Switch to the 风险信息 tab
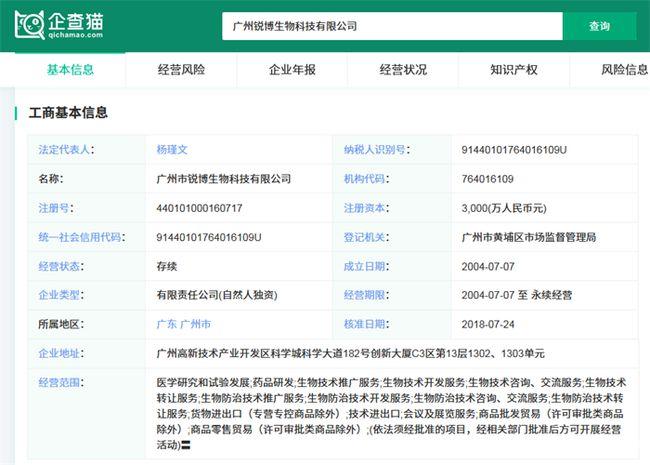650x465 pixels. point(624,70)
